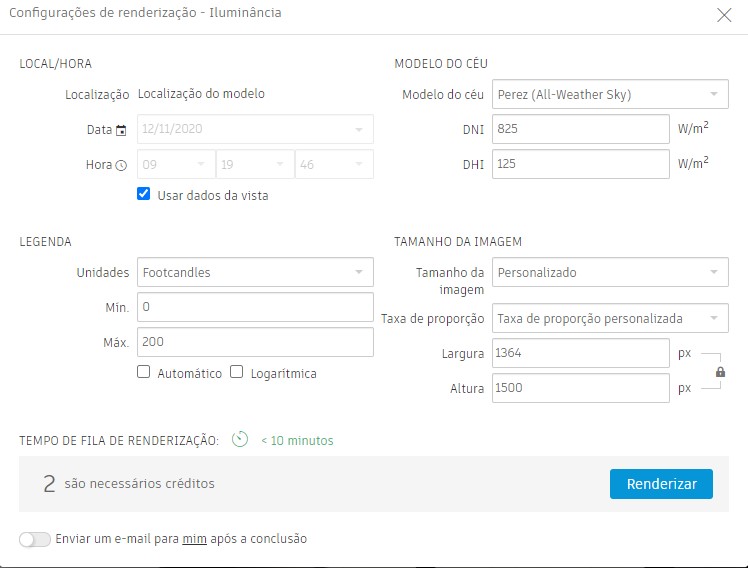Click the DHI input field
The width and height of the screenshot is (748, 568).
click(579, 164)
